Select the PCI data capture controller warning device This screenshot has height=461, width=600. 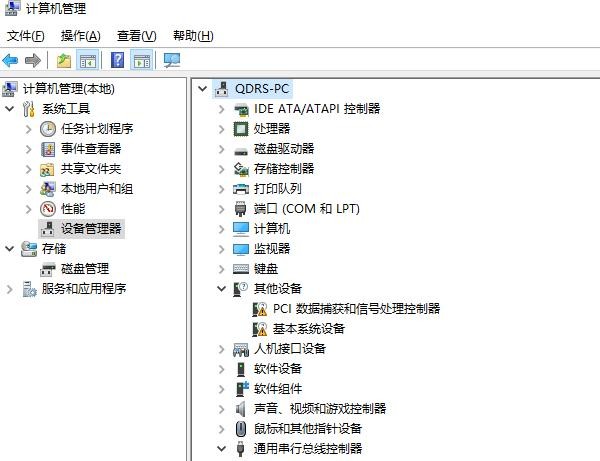356,308
